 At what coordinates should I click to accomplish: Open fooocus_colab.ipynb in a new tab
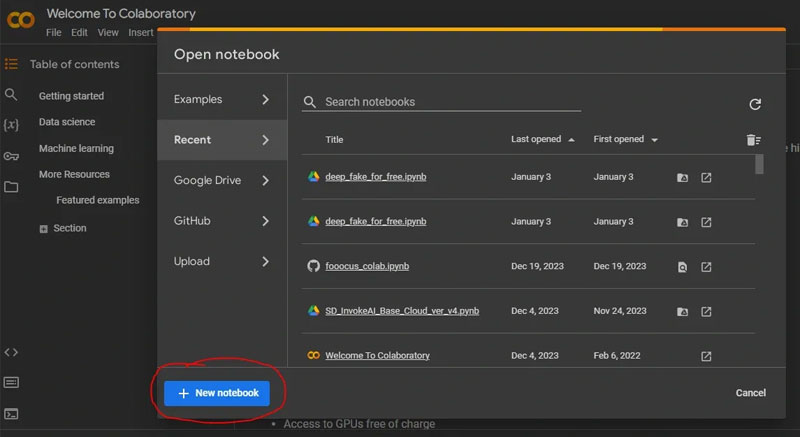click(706, 267)
